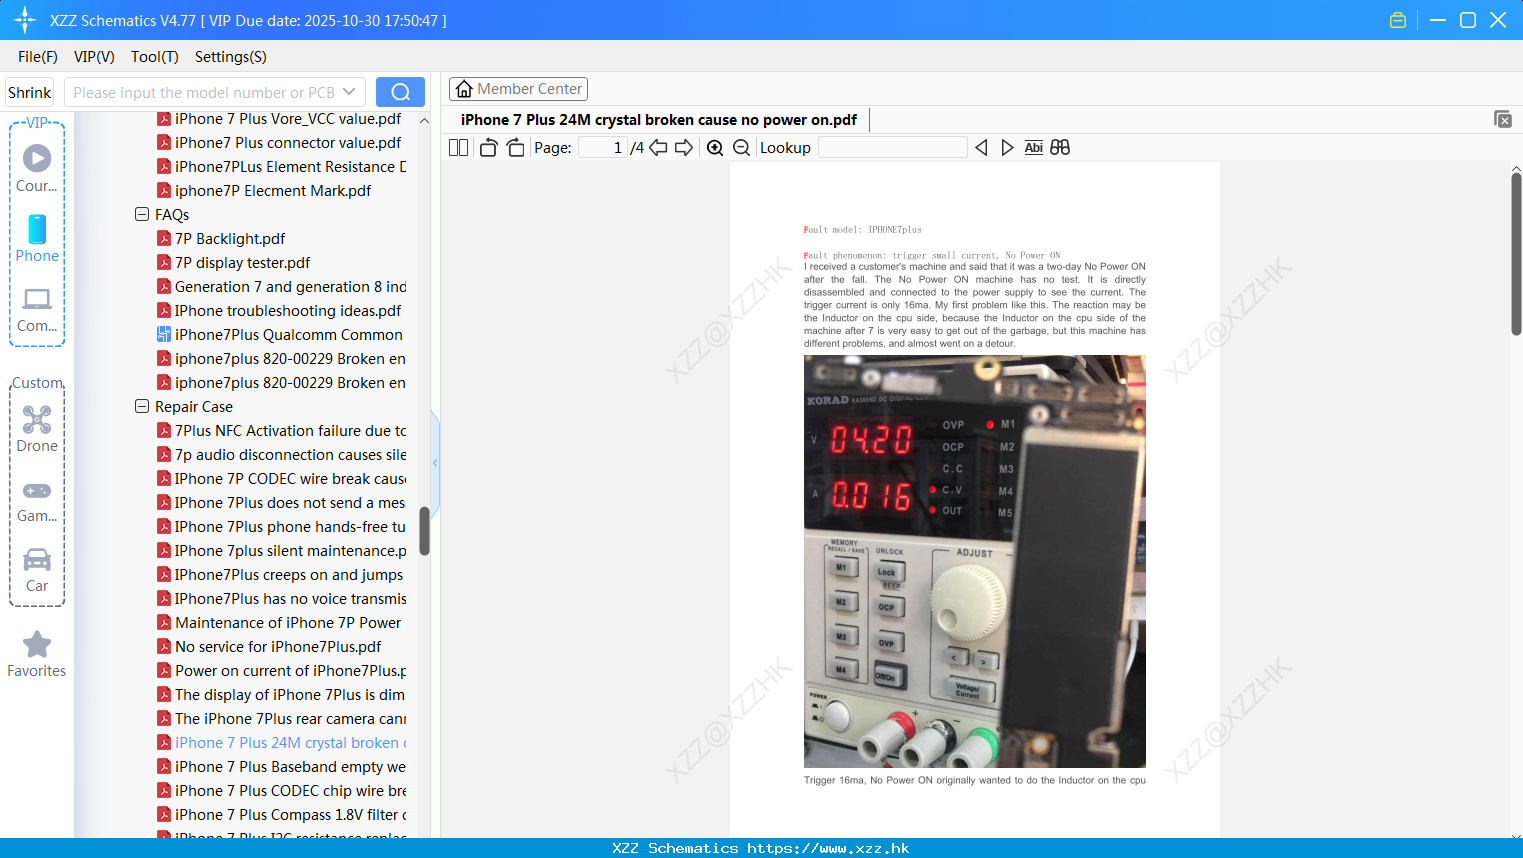Open 7Plus NFC Activation failure file
1523x858 pixels.
coord(281,431)
